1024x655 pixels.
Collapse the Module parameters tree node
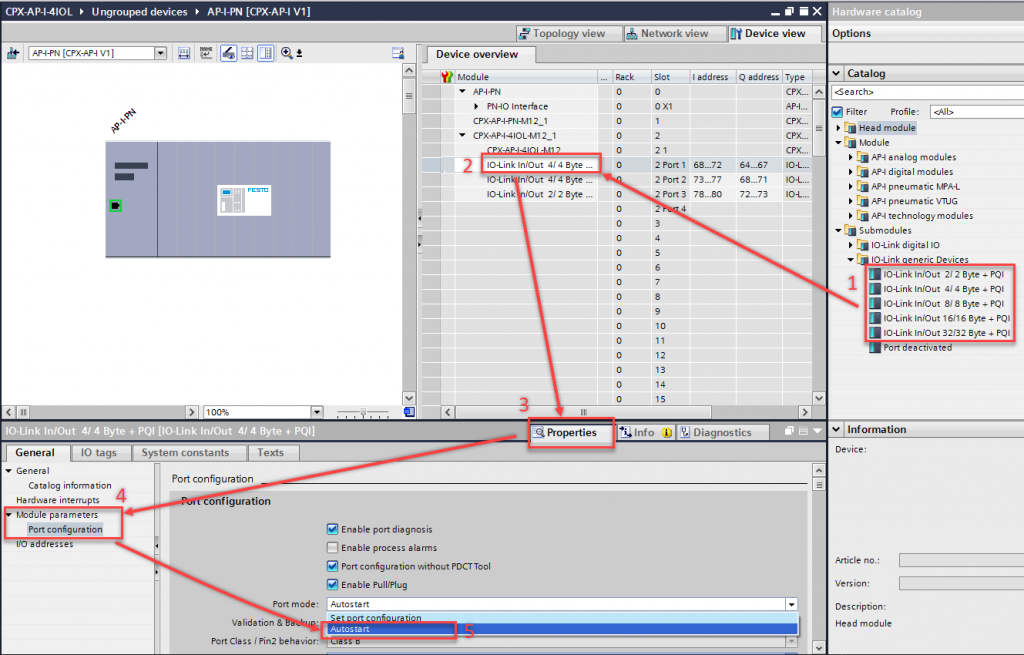pyautogui.click(x=9, y=515)
